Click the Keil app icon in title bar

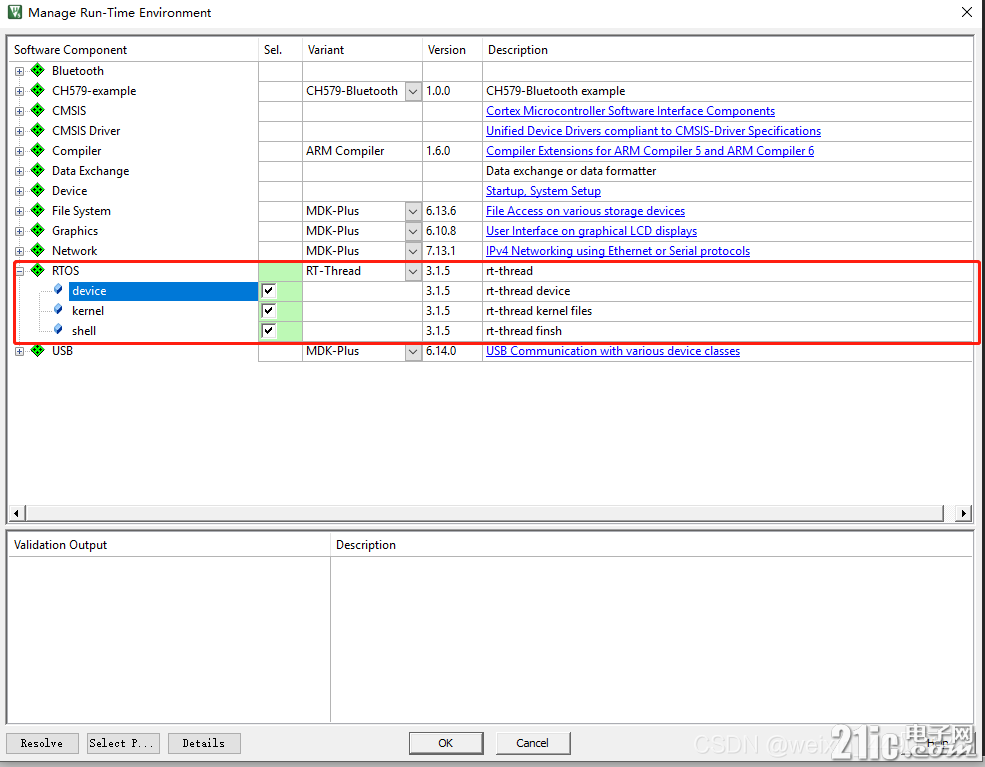[x=15, y=12]
